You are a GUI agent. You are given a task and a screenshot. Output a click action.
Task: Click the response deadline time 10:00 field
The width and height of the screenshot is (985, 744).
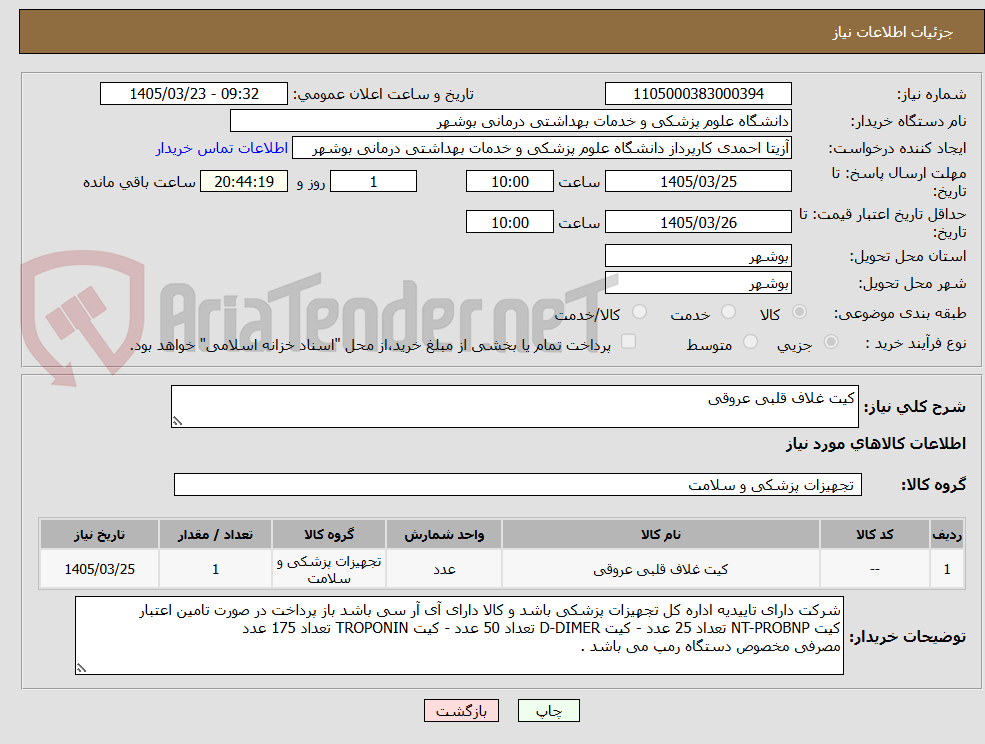509,182
